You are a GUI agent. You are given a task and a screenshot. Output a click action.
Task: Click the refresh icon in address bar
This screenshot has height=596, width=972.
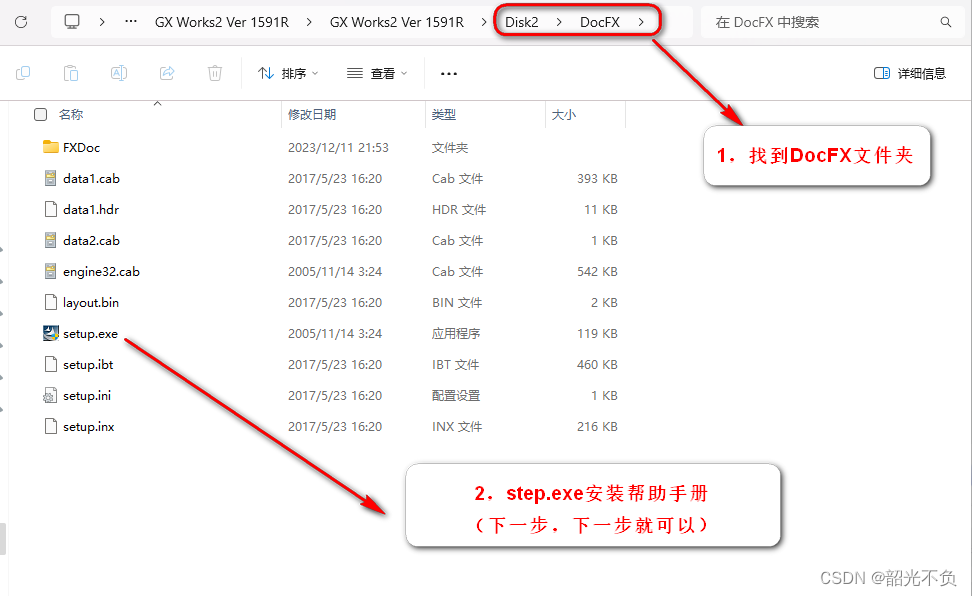21,22
